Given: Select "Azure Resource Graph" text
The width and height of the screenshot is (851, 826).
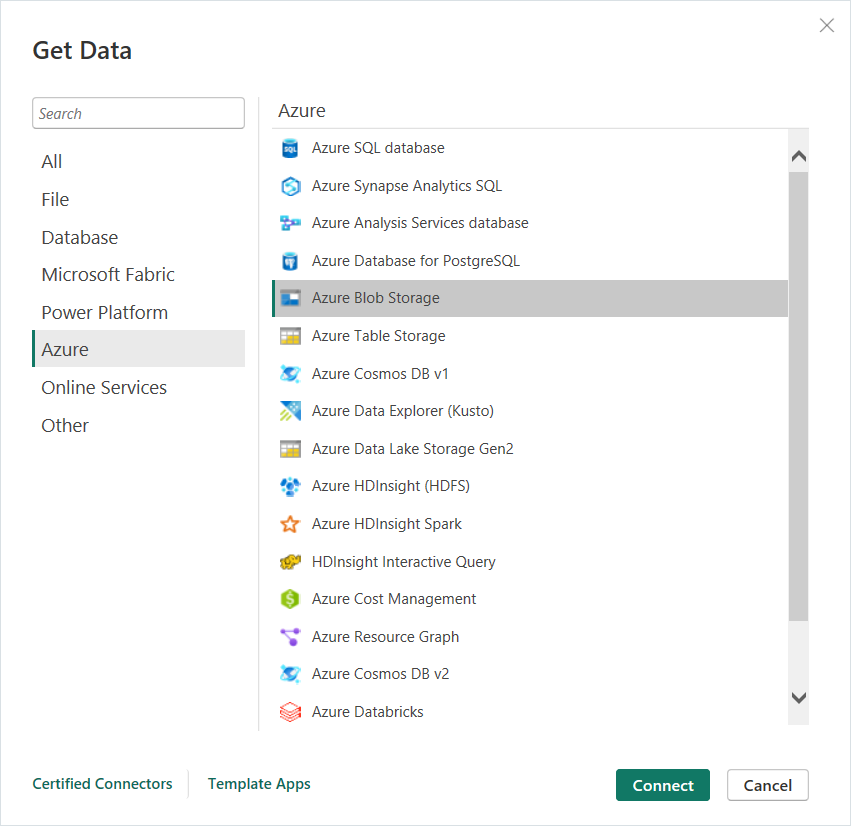Looking at the screenshot, I should (x=385, y=637).
